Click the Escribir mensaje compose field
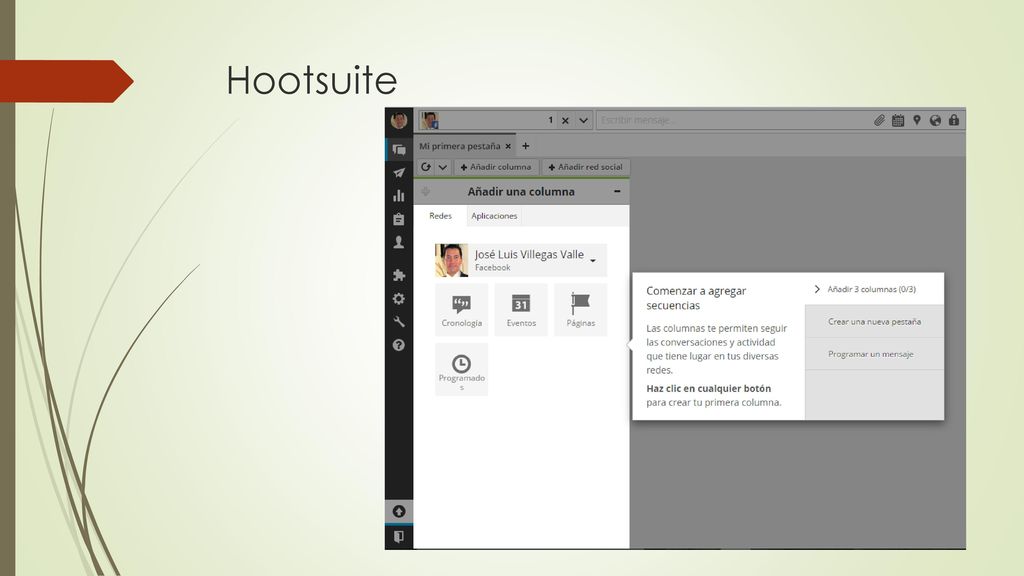 click(731, 120)
